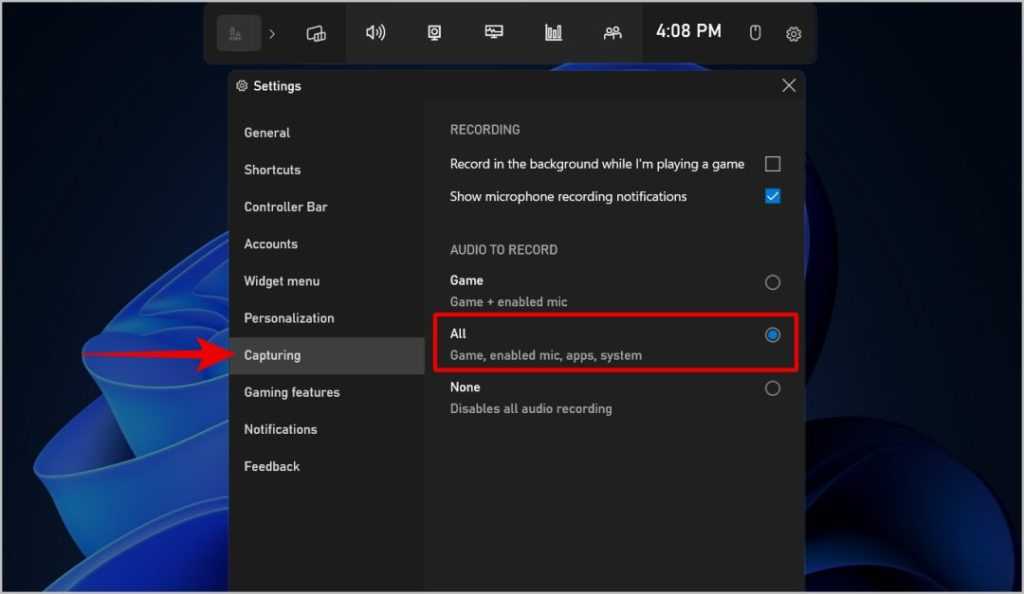The width and height of the screenshot is (1024, 594).
Task: Uncheck Show microphone recording notifications
Action: pos(772,197)
